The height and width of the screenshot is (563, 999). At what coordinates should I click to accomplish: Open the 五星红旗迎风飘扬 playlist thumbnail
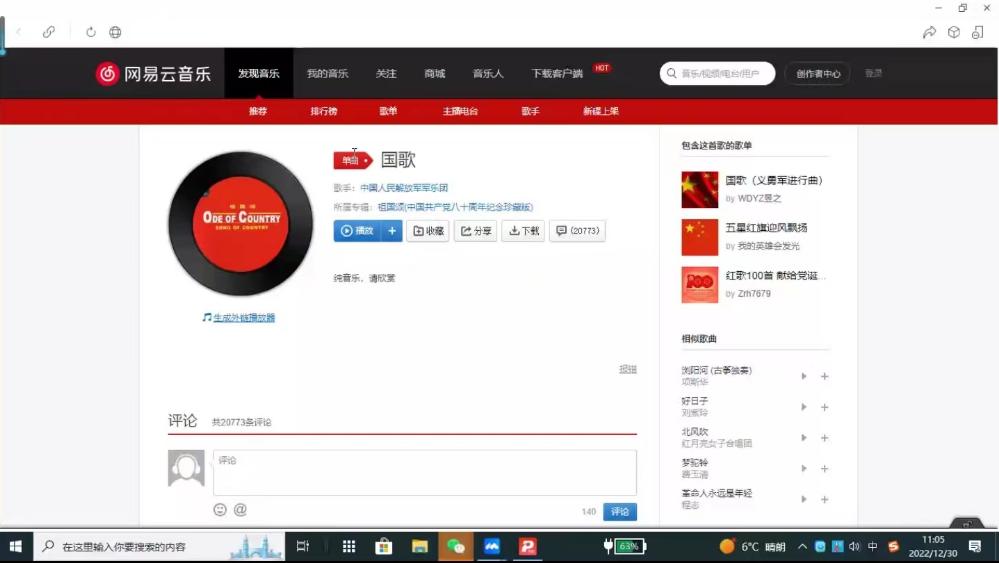tap(700, 237)
